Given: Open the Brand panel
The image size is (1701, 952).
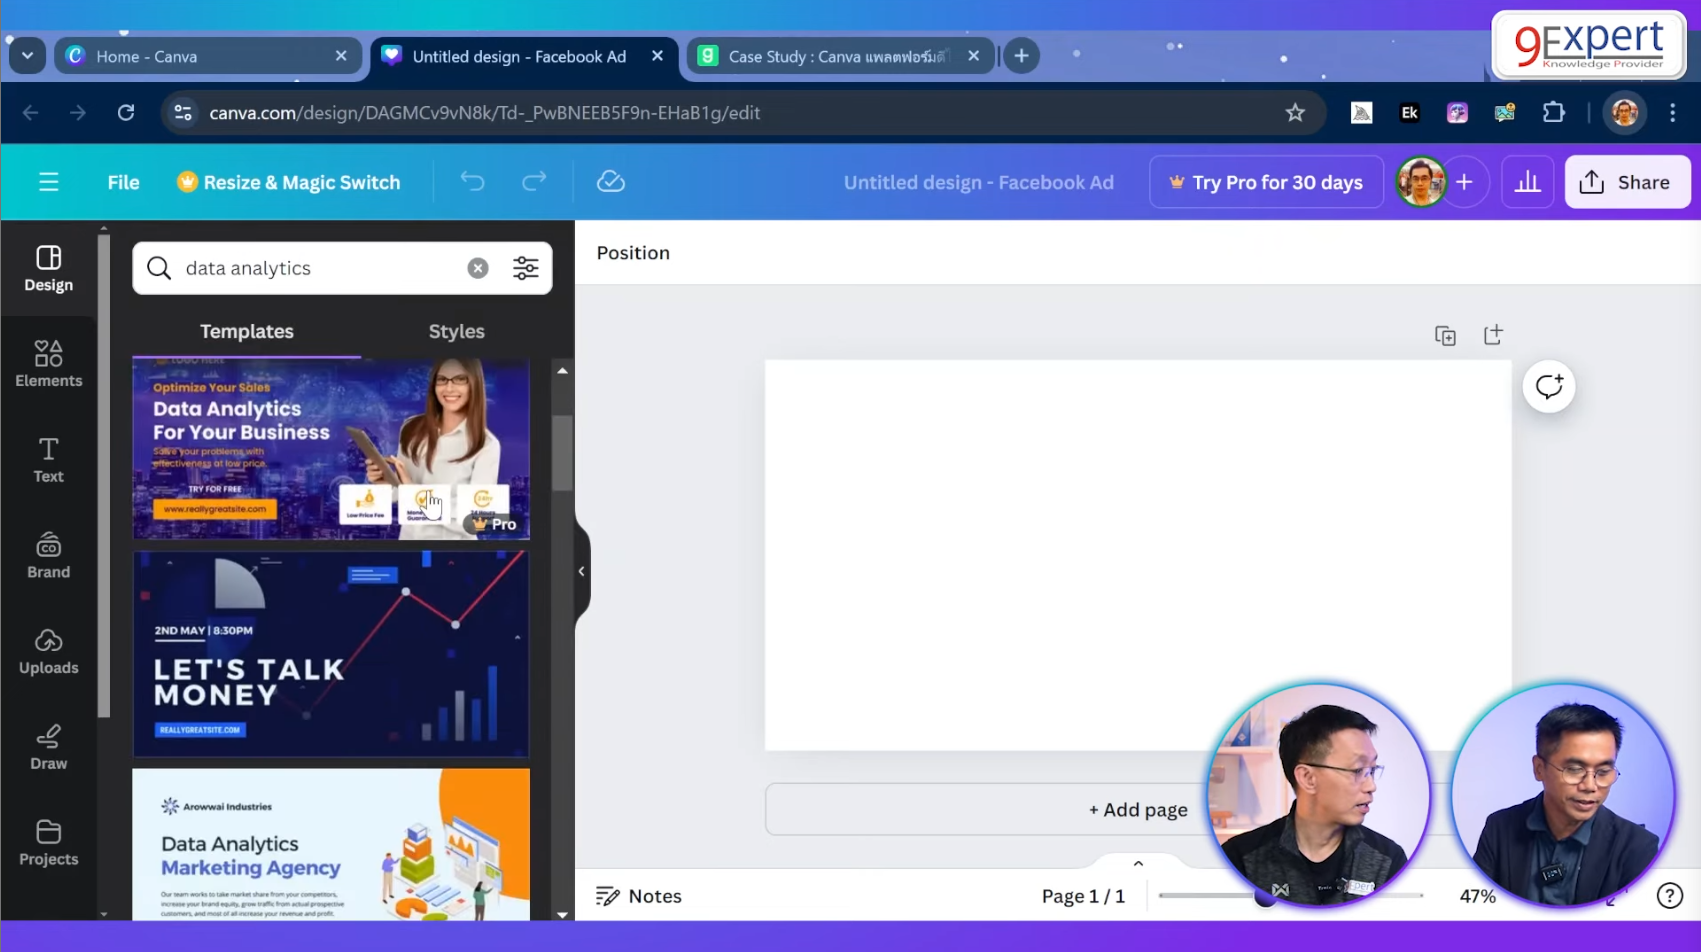Looking at the screenshot, I should click(x=47, y=556).
